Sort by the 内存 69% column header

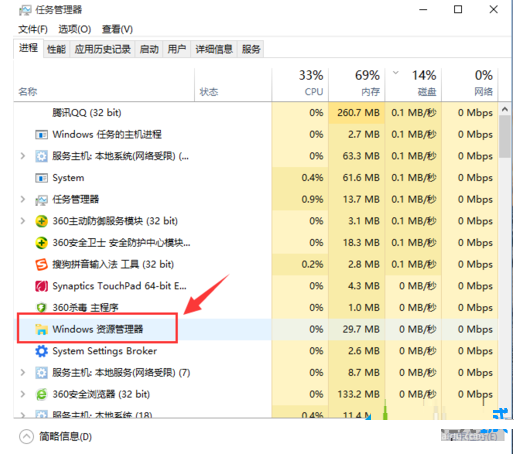(357, 85)
